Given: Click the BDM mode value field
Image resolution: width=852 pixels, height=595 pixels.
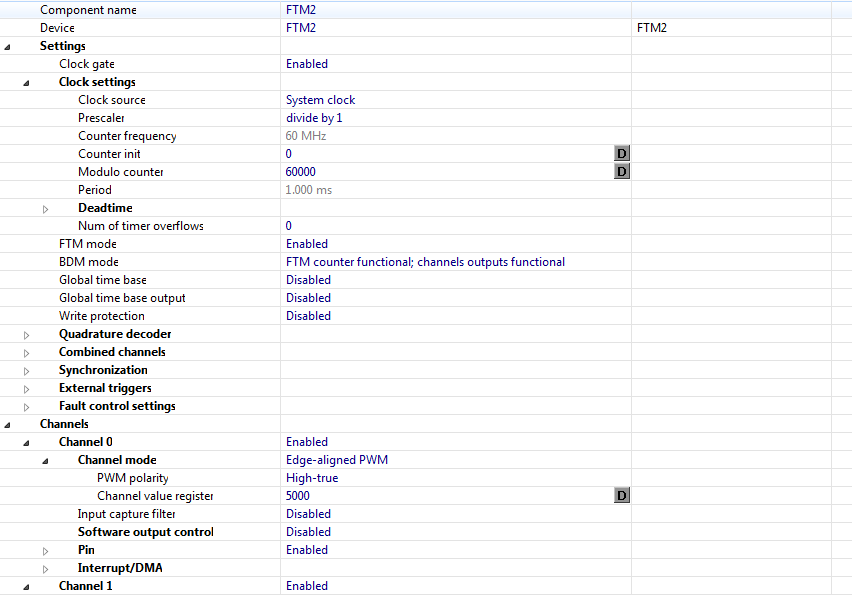Looking at the screenshot, I should coord(425,262).
